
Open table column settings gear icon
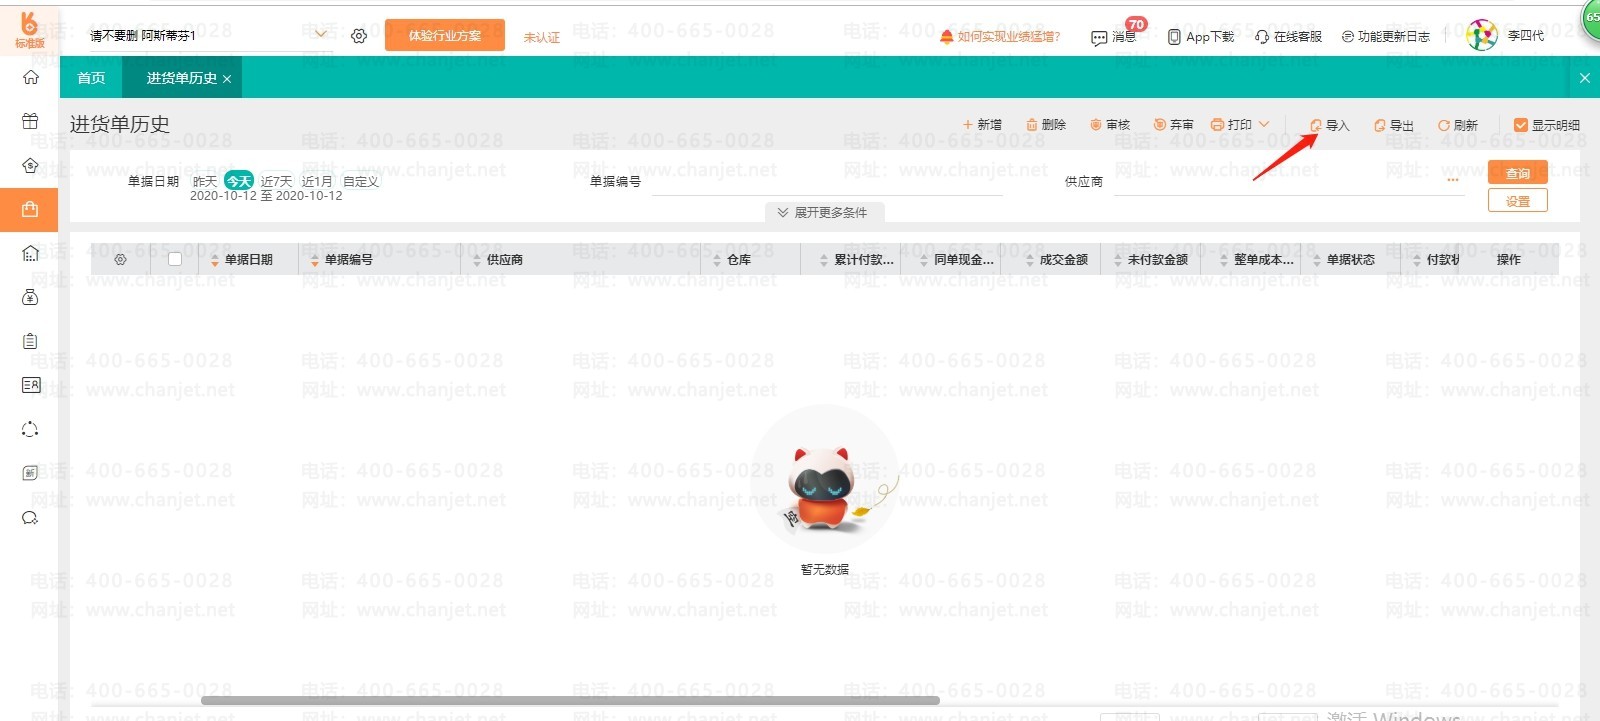tap(120, 259)
